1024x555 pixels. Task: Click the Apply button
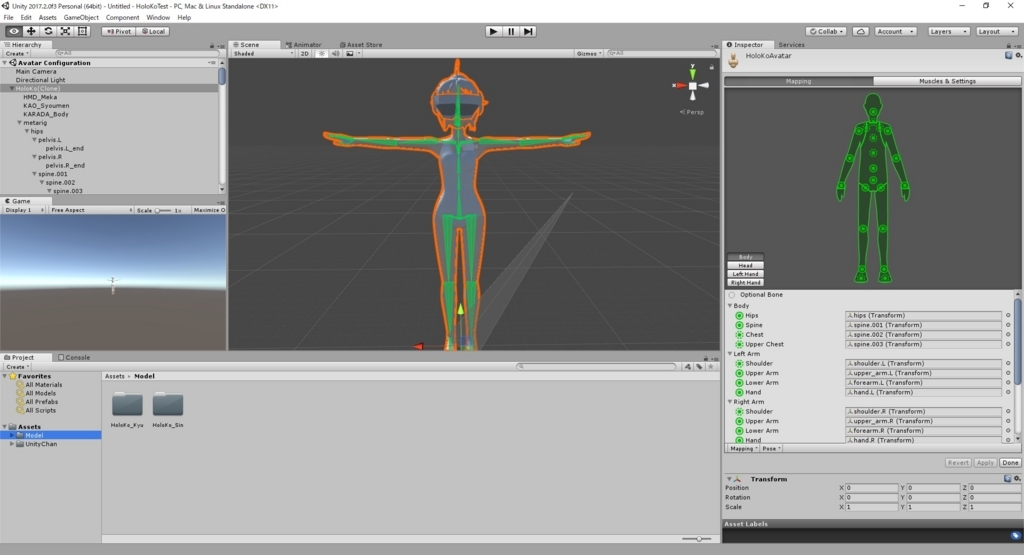[x=985, y=462]
